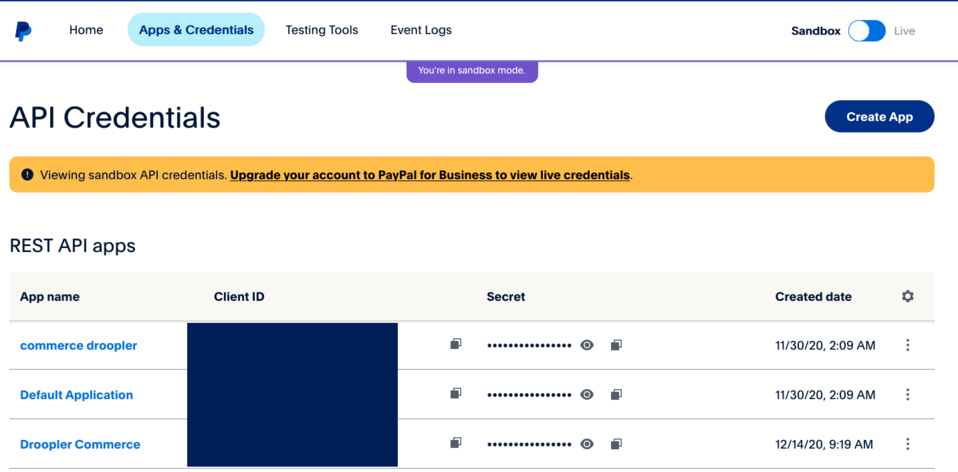Click the masked secret dots for commerce droopler
The image size is (958, 472).
point(529,346)
